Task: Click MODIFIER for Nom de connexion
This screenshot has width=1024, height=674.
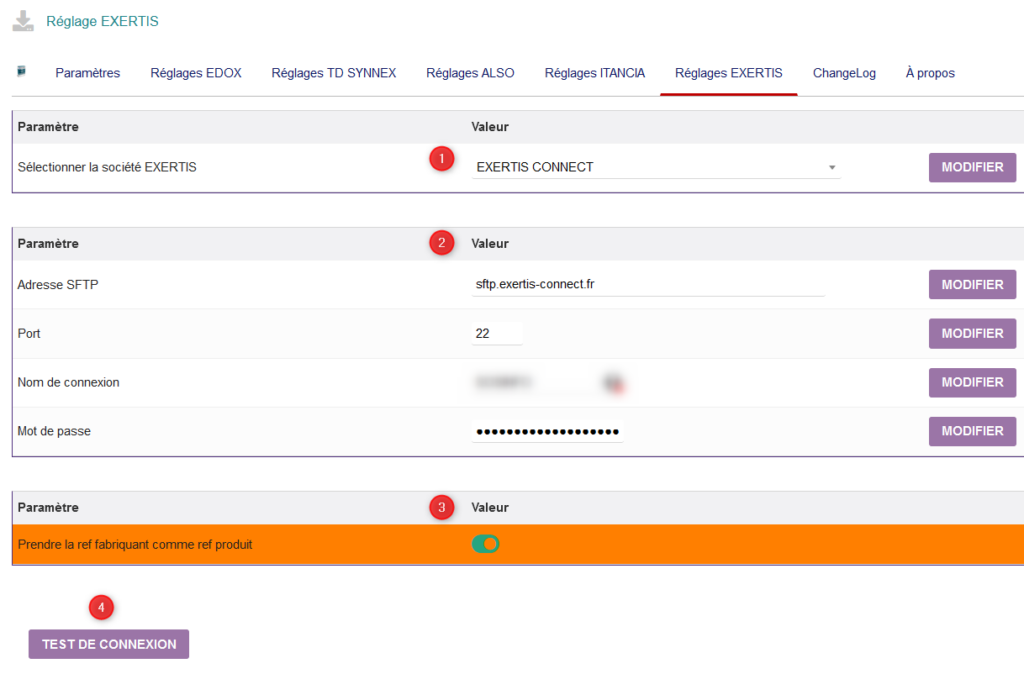Action: pyautogui.click(x=972, y=383)
